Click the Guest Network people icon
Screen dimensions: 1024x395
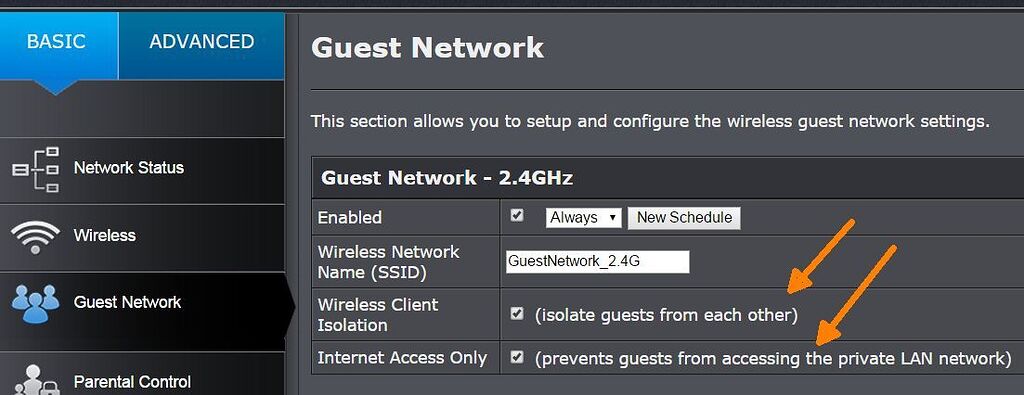(x=35, y=304)
